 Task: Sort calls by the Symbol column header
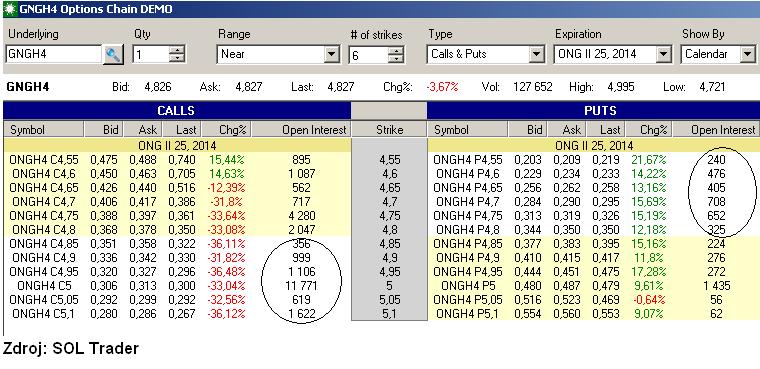pyautogui.click(x=44, y=129)
